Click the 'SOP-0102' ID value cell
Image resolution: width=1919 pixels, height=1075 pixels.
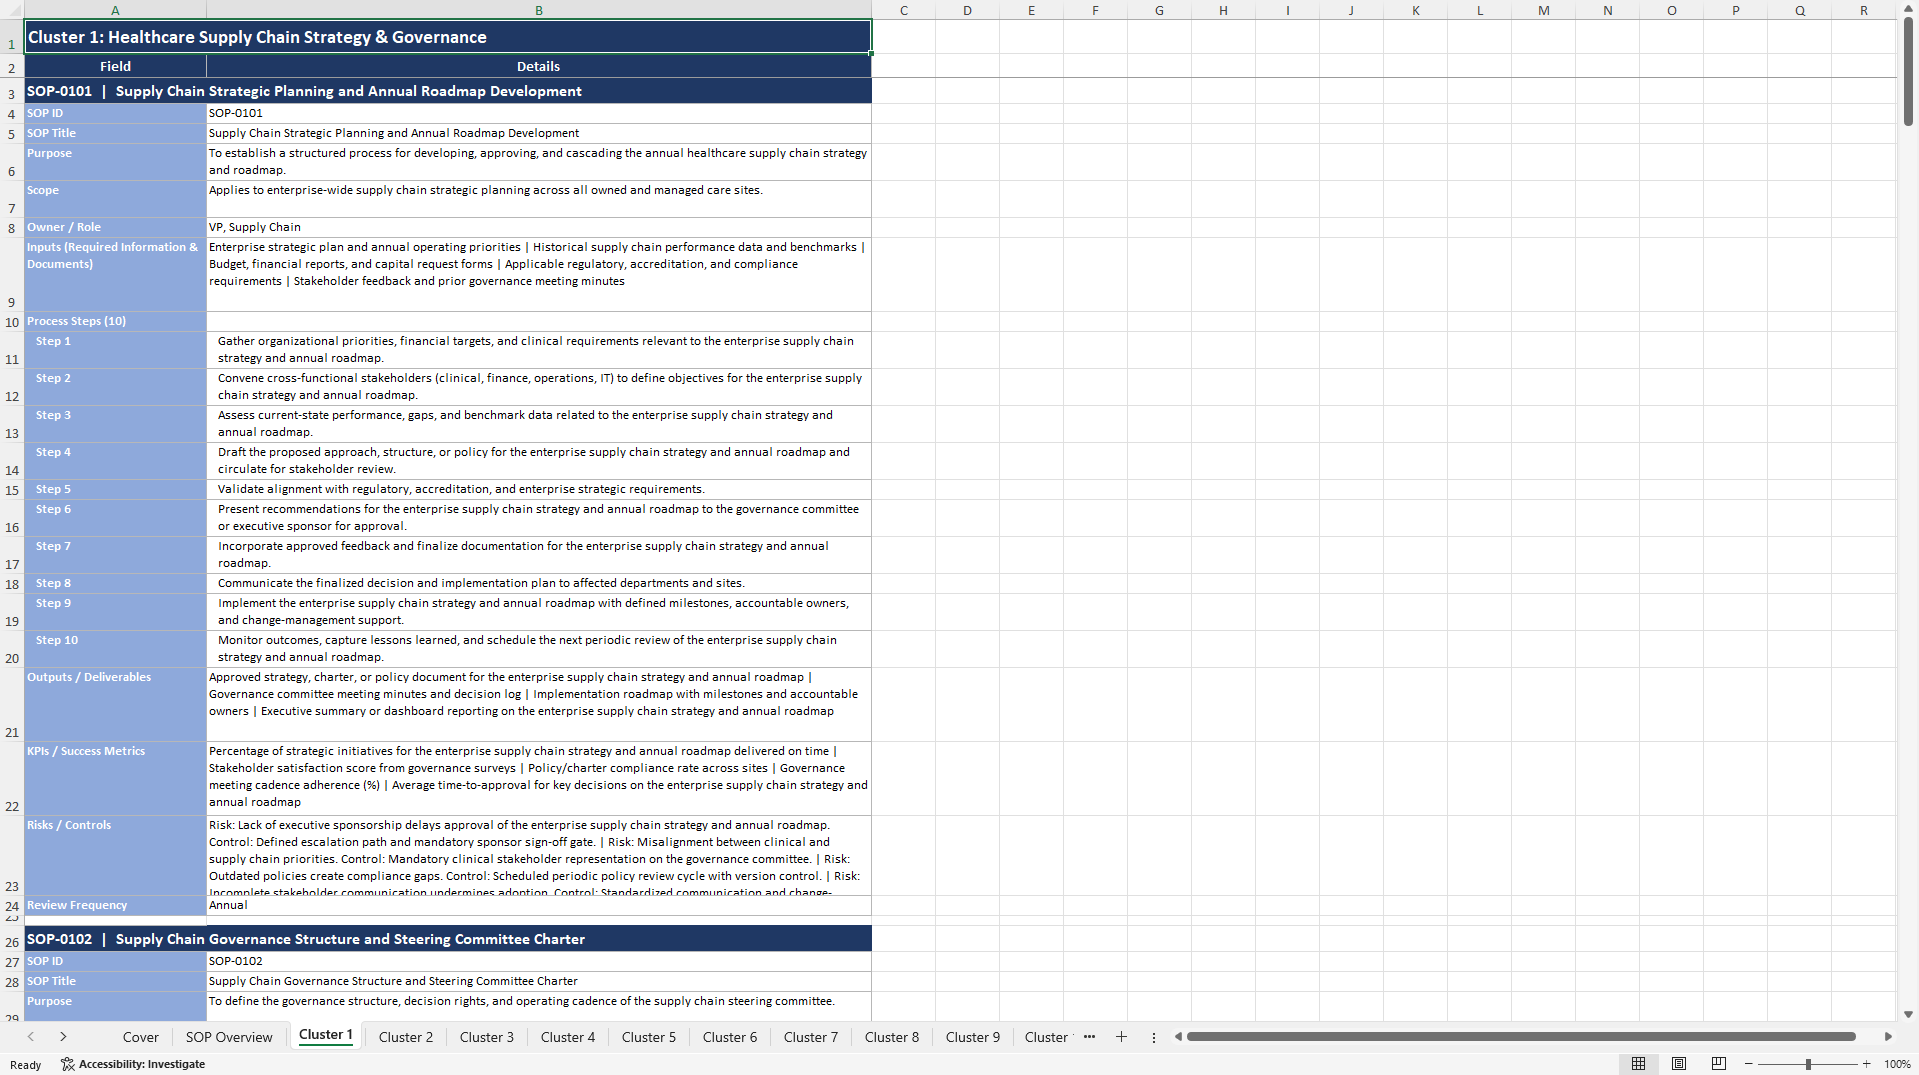click(539, 961)
